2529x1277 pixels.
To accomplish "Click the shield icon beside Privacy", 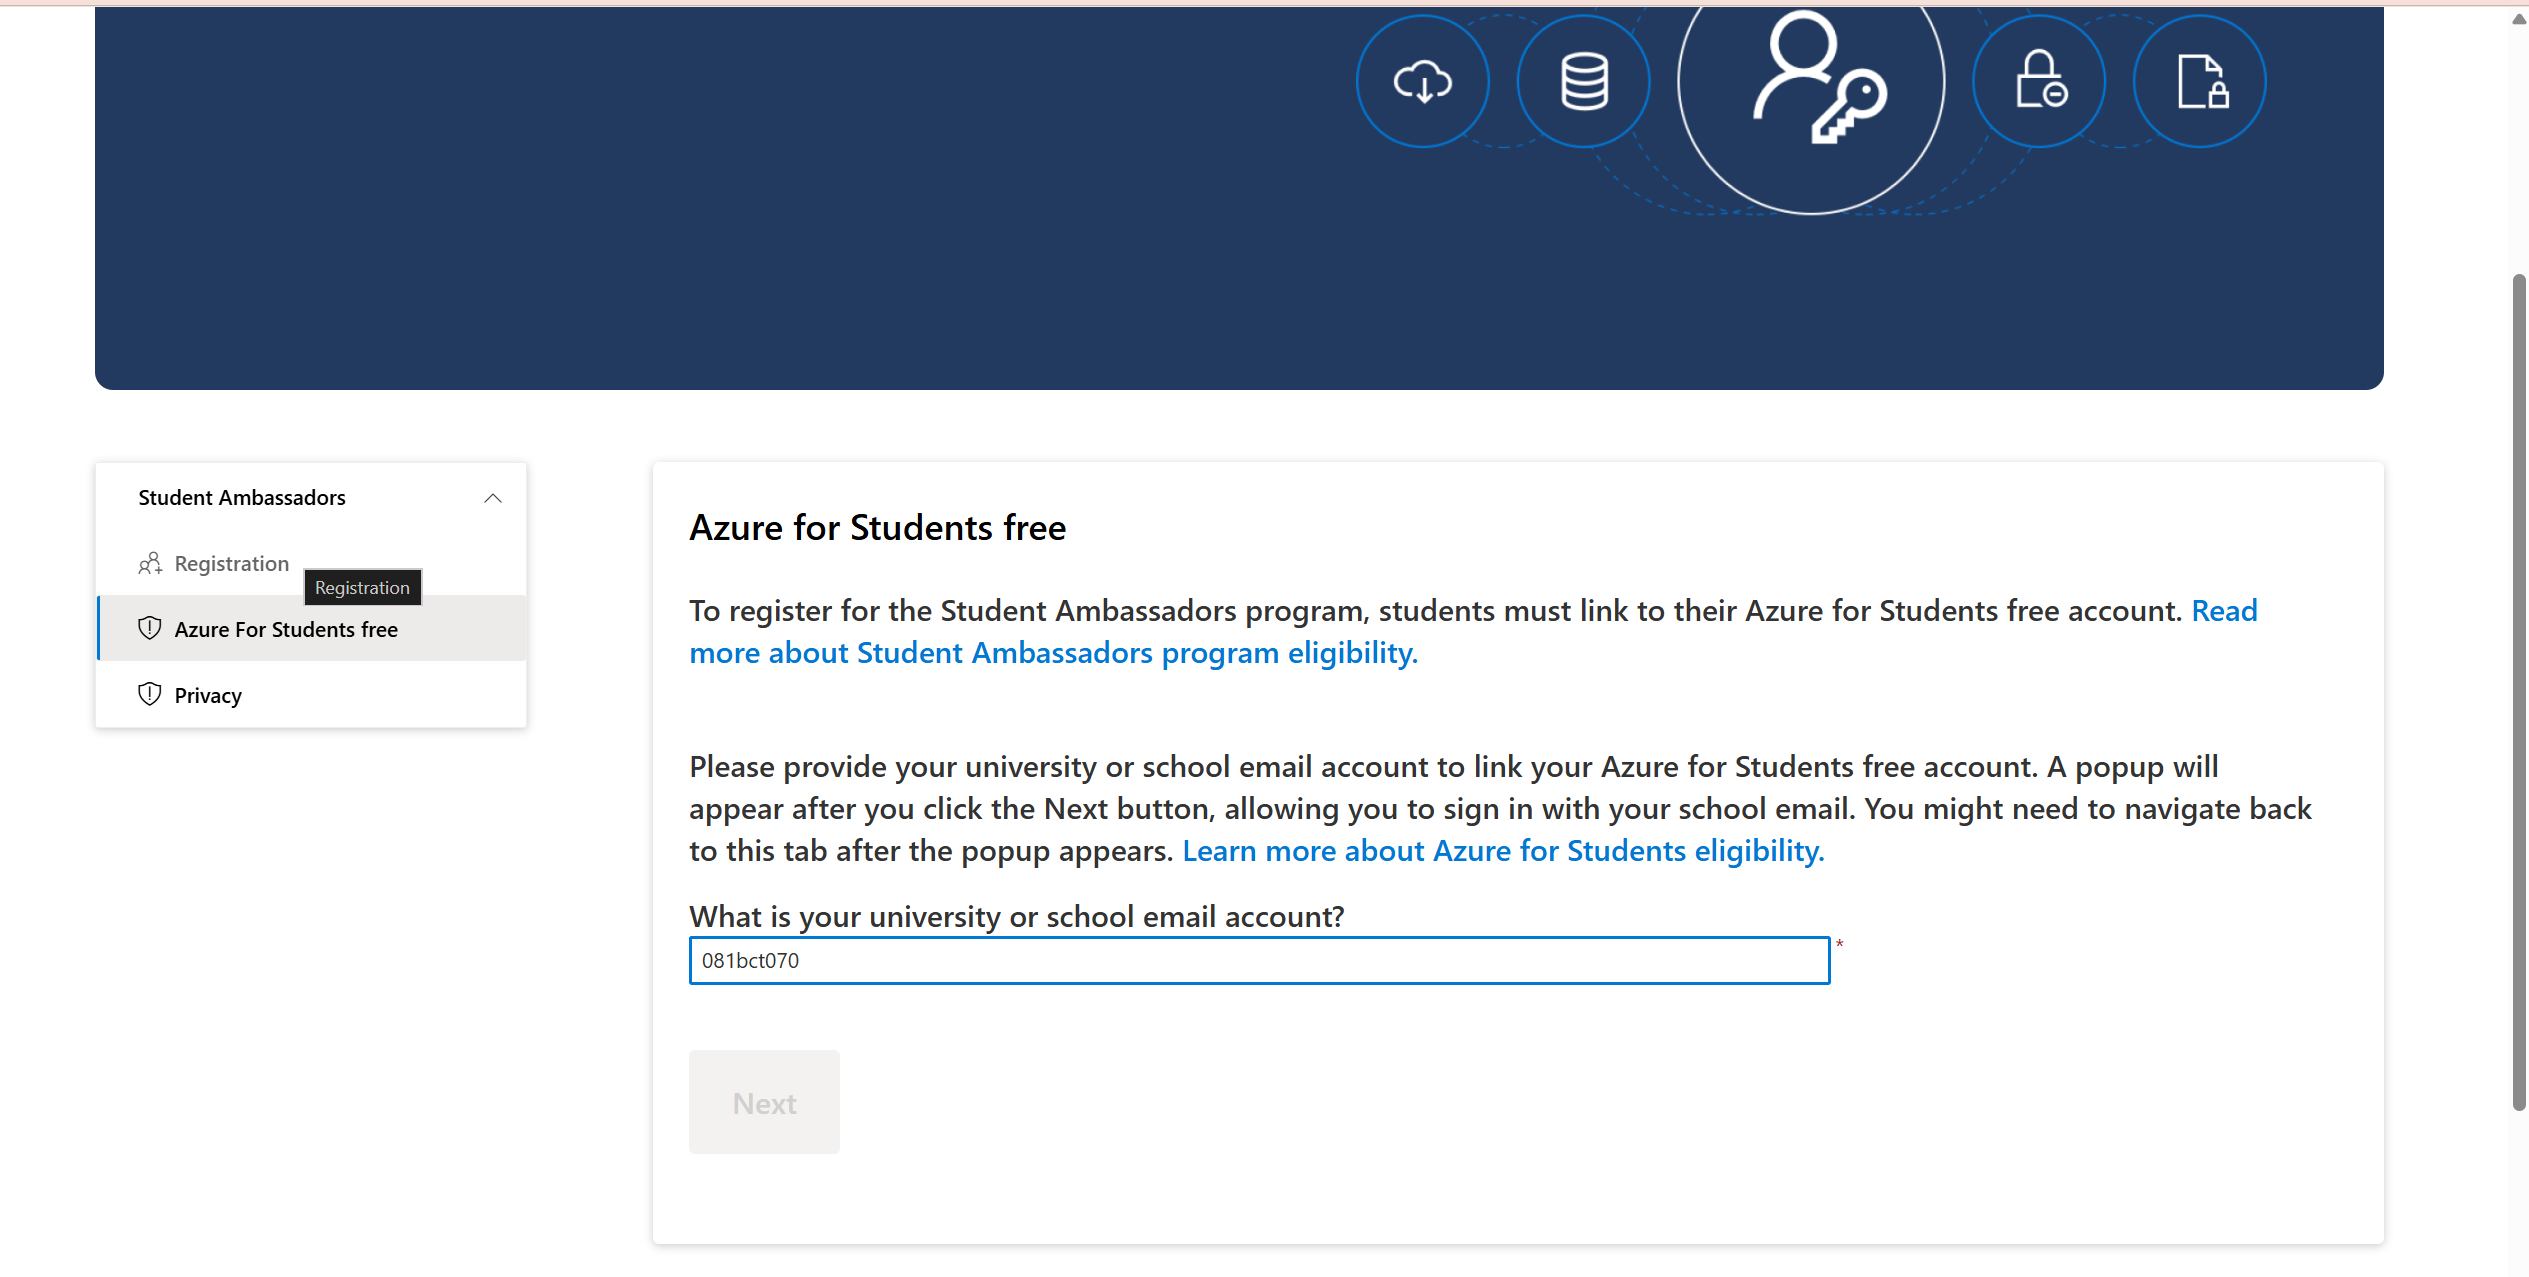I will (150, 695).
